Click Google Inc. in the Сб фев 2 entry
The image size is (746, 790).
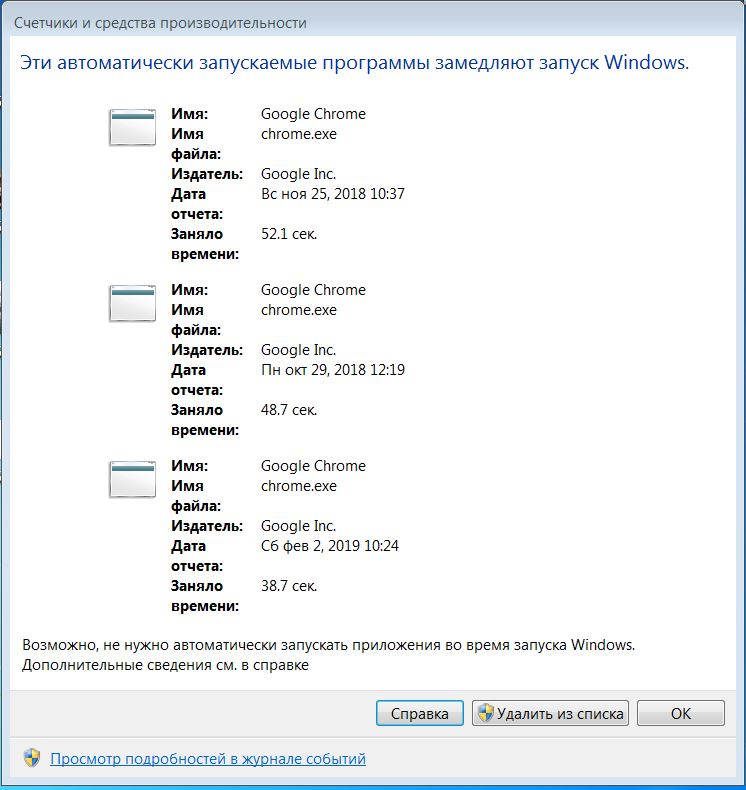298,526
